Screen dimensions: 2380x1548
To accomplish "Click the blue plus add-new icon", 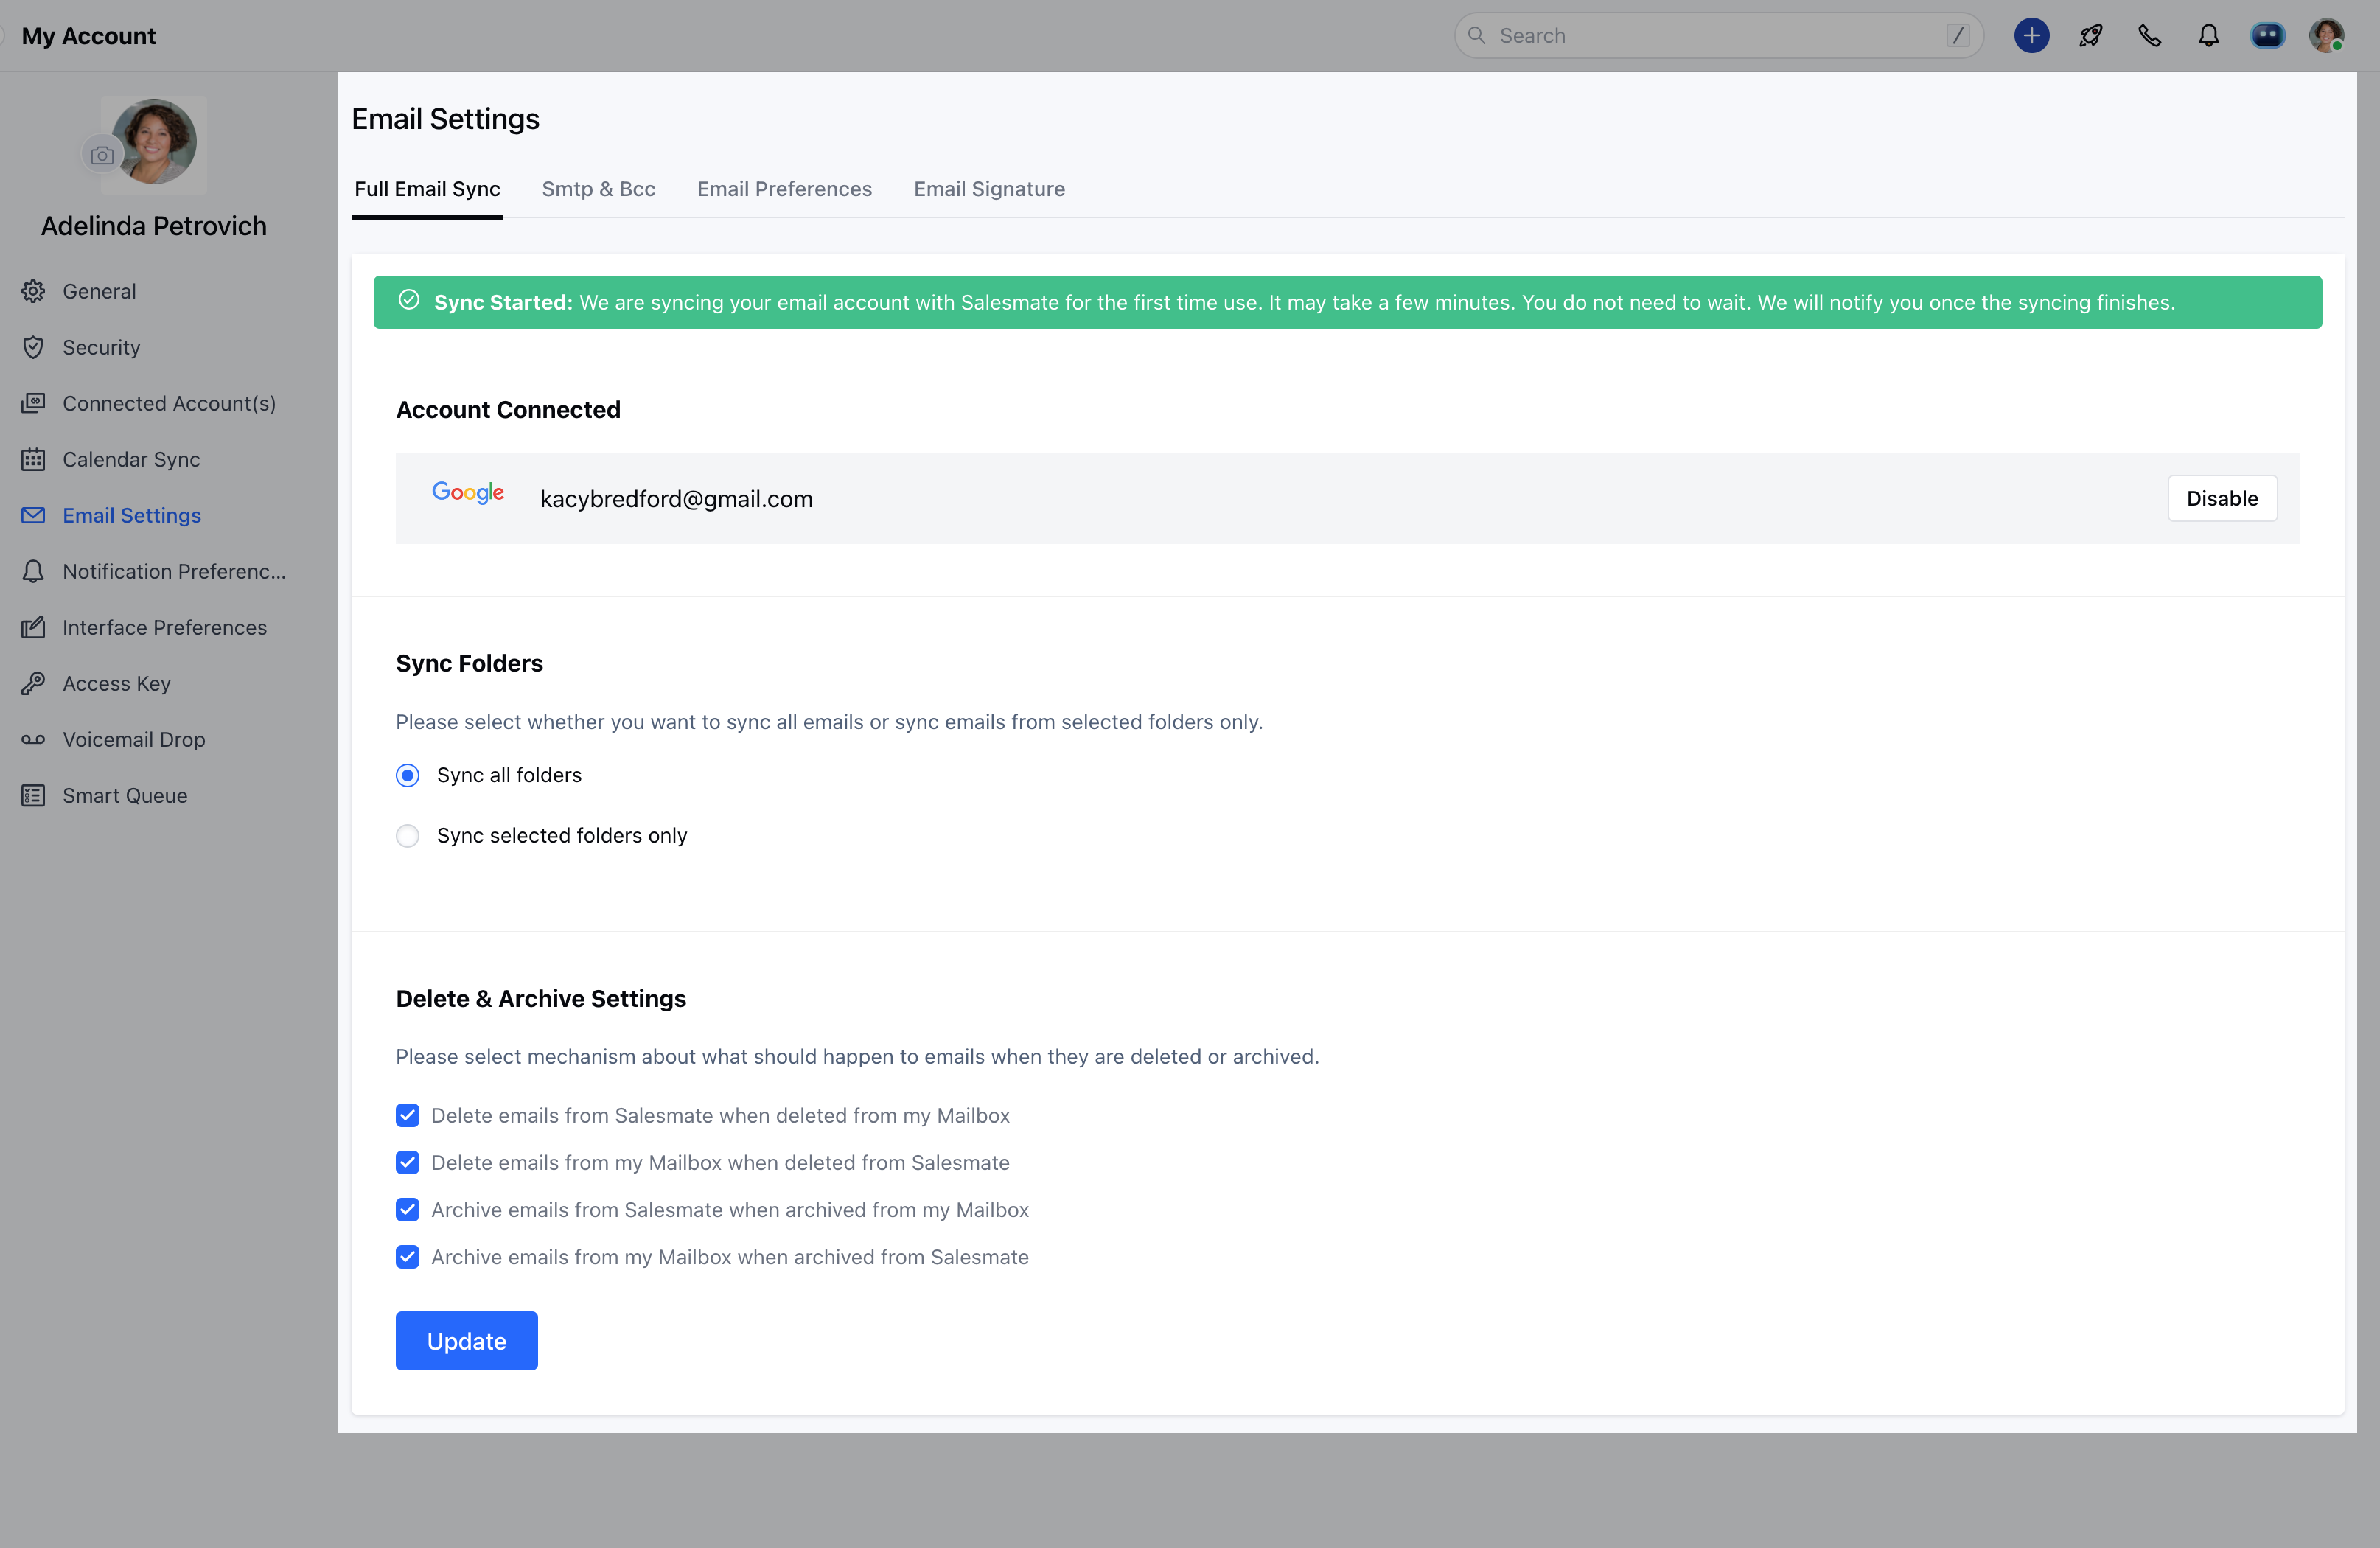I will [2031, 36].
